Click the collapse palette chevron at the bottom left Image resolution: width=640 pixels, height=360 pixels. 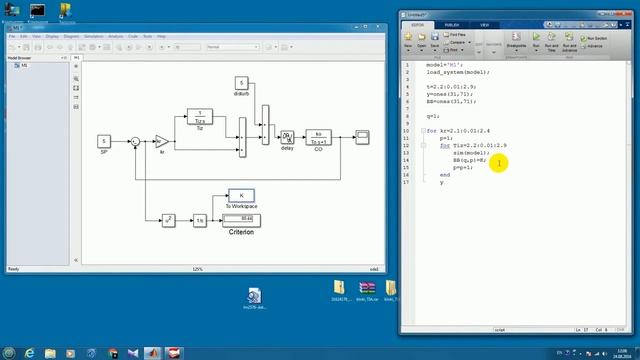pos(76,260)
